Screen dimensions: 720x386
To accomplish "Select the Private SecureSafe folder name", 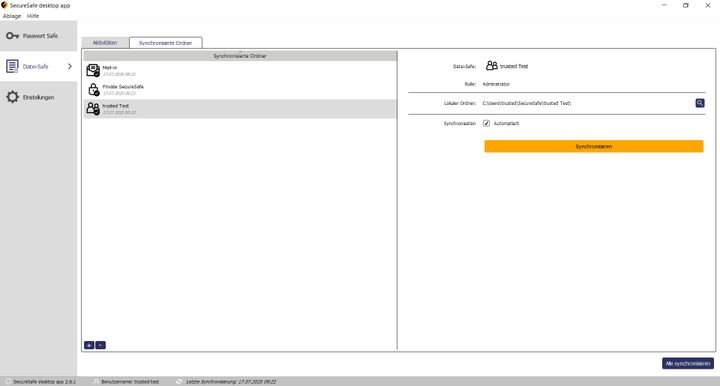I will point(123,87).
